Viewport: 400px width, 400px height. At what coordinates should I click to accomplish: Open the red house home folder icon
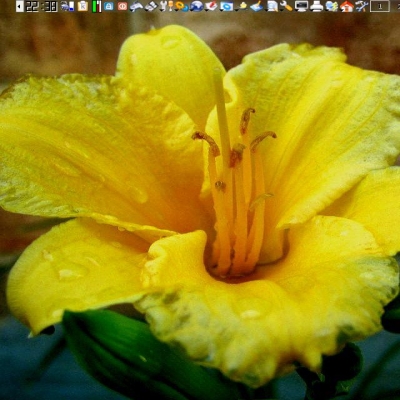pos(347,6)
